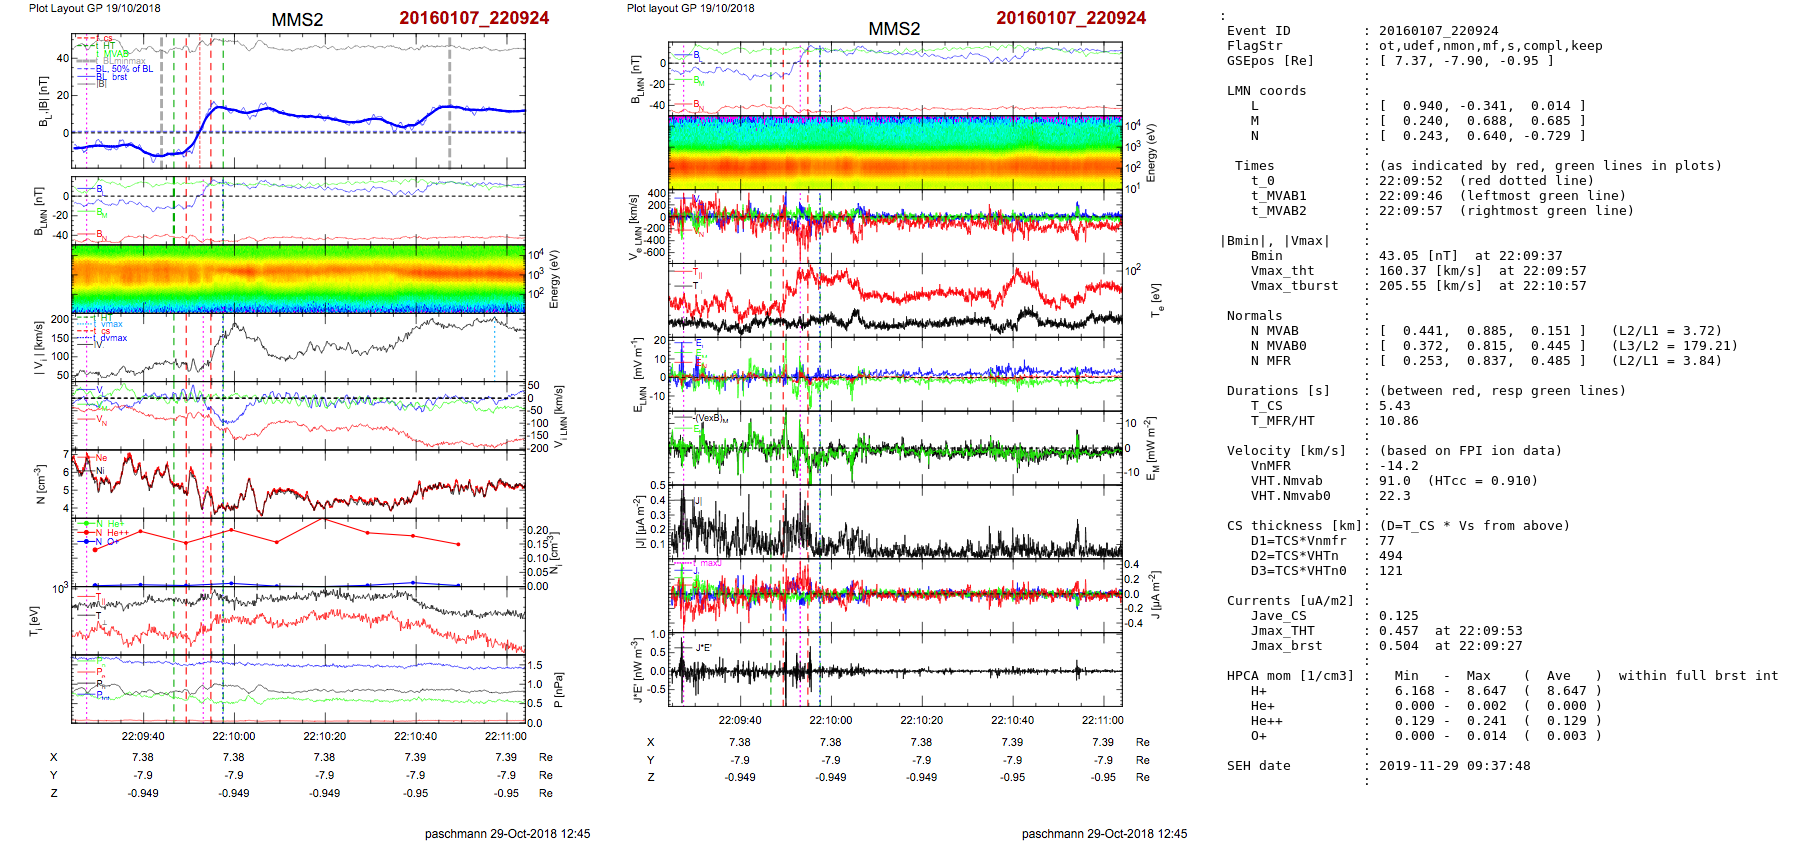Click the 'HPCA mom [1/cm3]' heading

pyautogui.click(x=1290, y=676)
